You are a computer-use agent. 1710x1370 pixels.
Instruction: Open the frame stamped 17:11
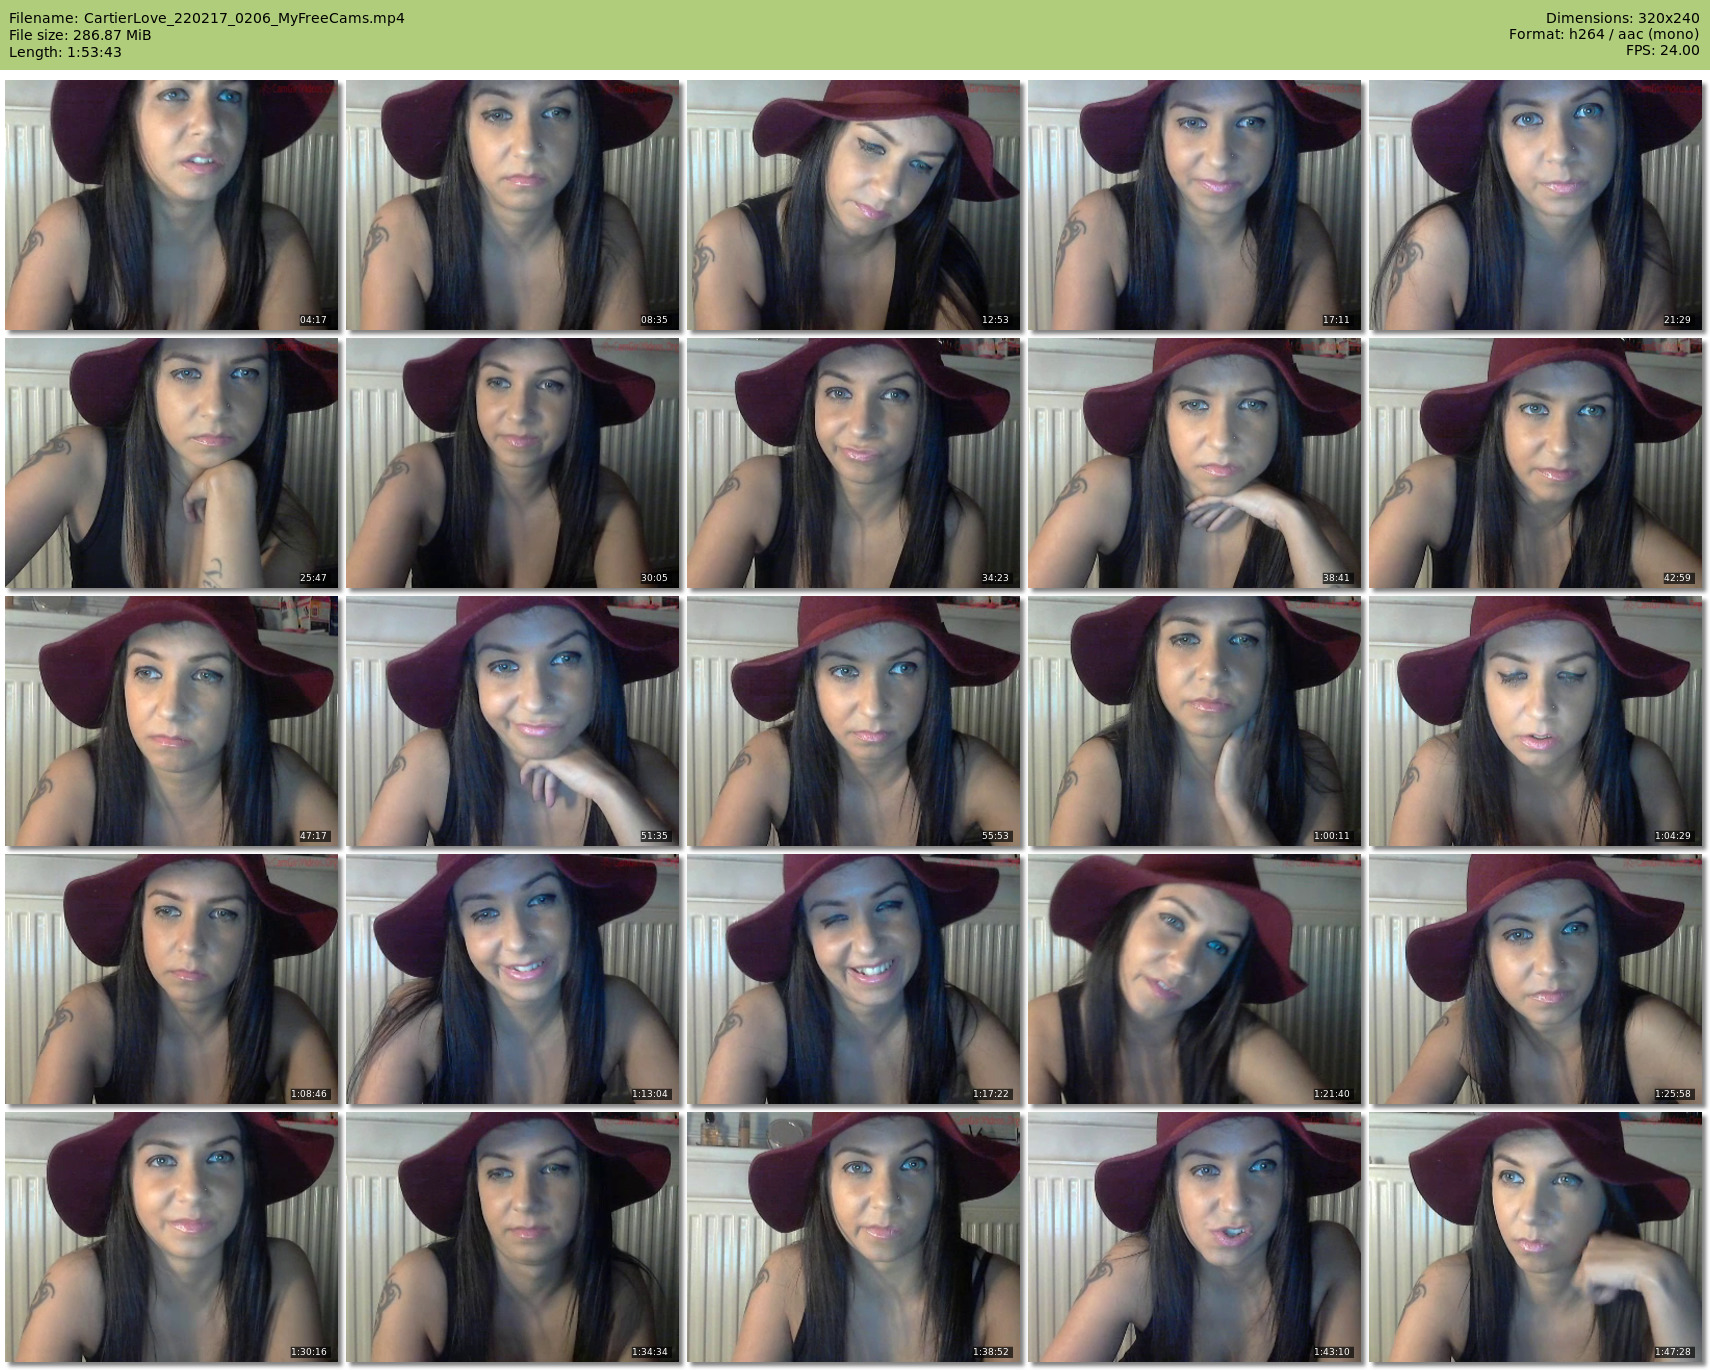(x=1195, y=205)
